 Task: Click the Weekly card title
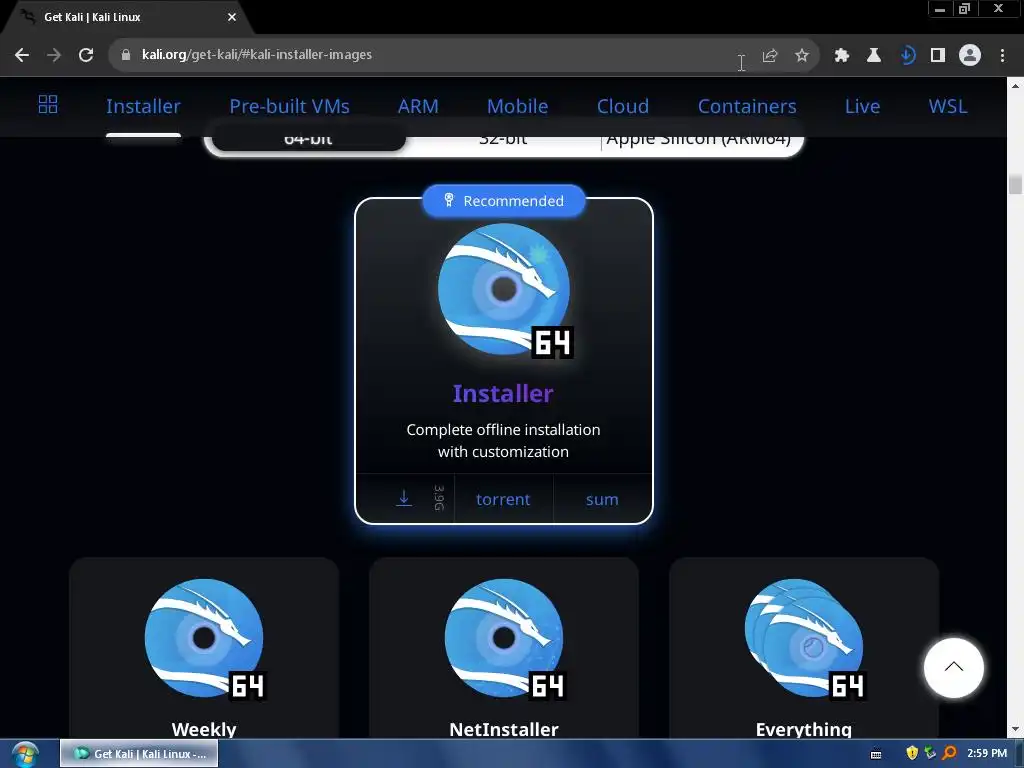204,729
